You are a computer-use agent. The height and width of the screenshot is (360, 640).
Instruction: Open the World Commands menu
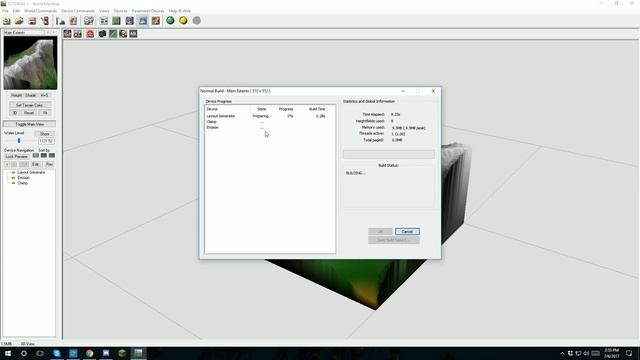[x=40, y=11]
